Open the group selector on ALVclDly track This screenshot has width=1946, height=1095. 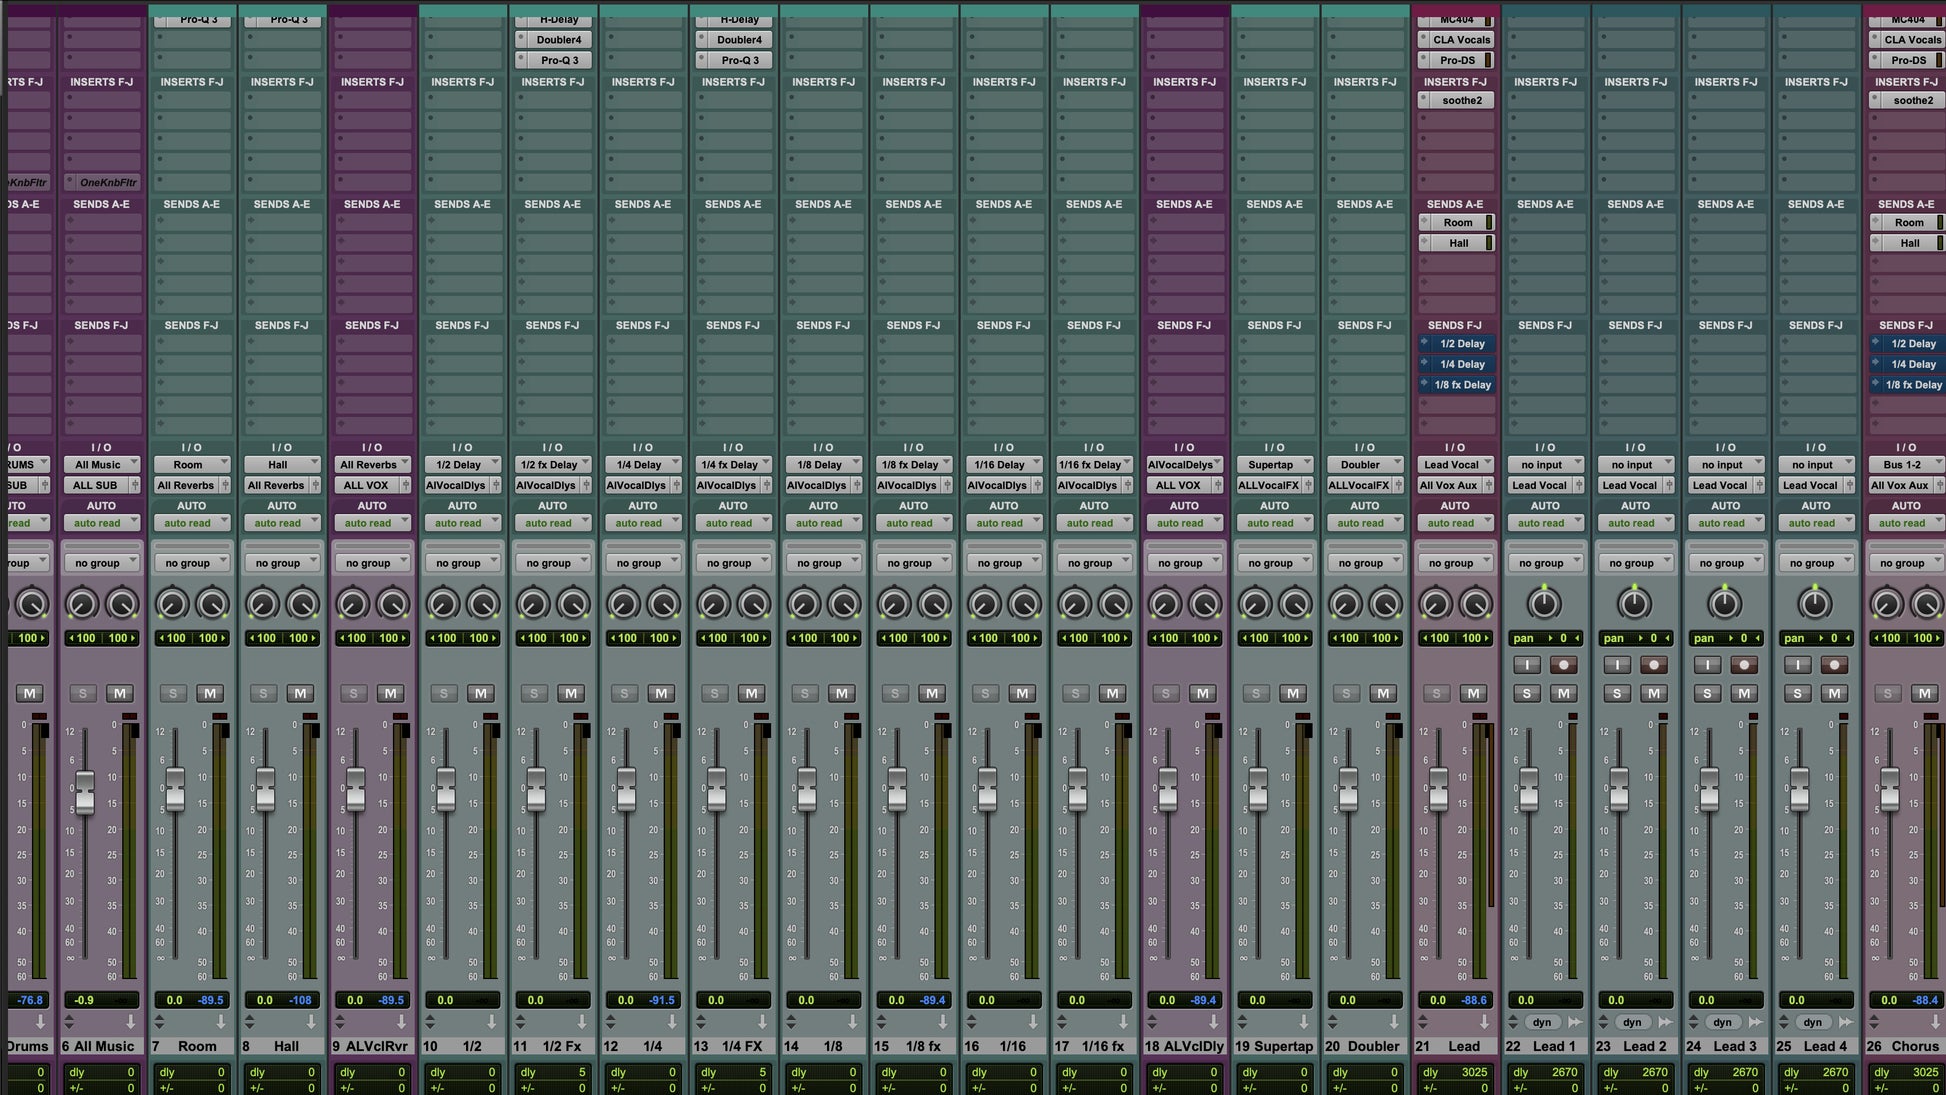point(1184,563)
